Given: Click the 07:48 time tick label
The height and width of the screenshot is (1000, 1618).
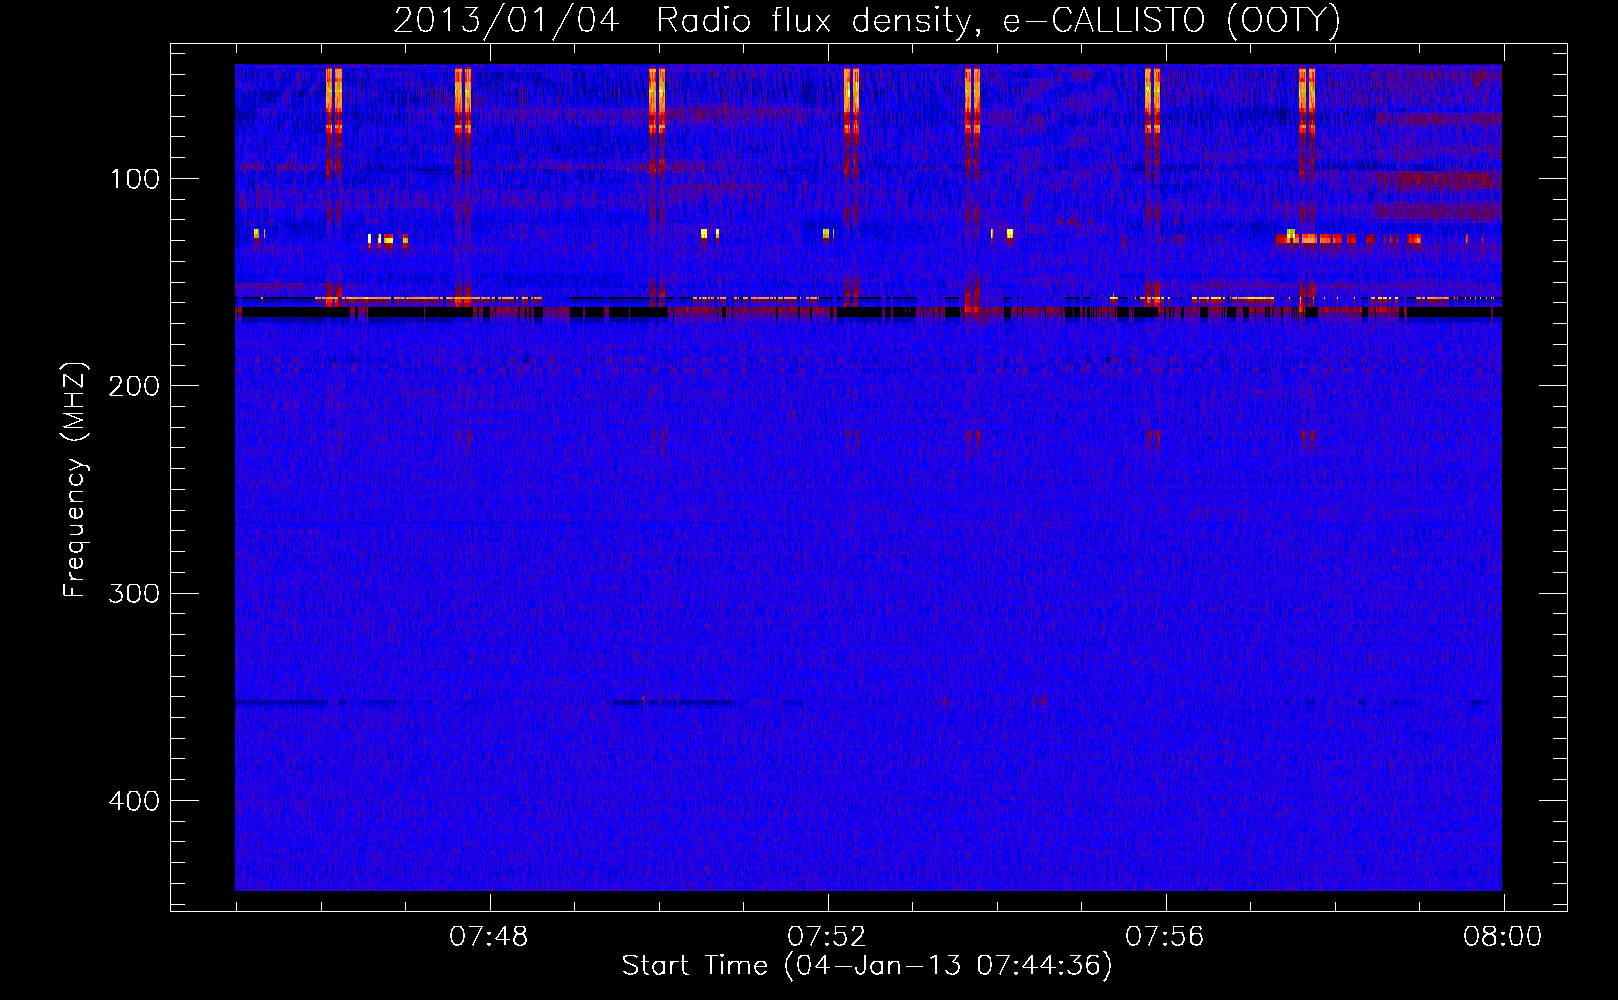Looking at the screenshot, I should [x=489, y=937].
